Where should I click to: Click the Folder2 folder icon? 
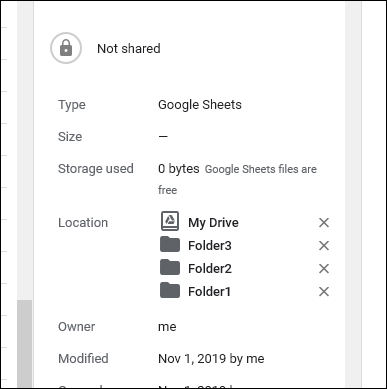click(x=170, y=267)
